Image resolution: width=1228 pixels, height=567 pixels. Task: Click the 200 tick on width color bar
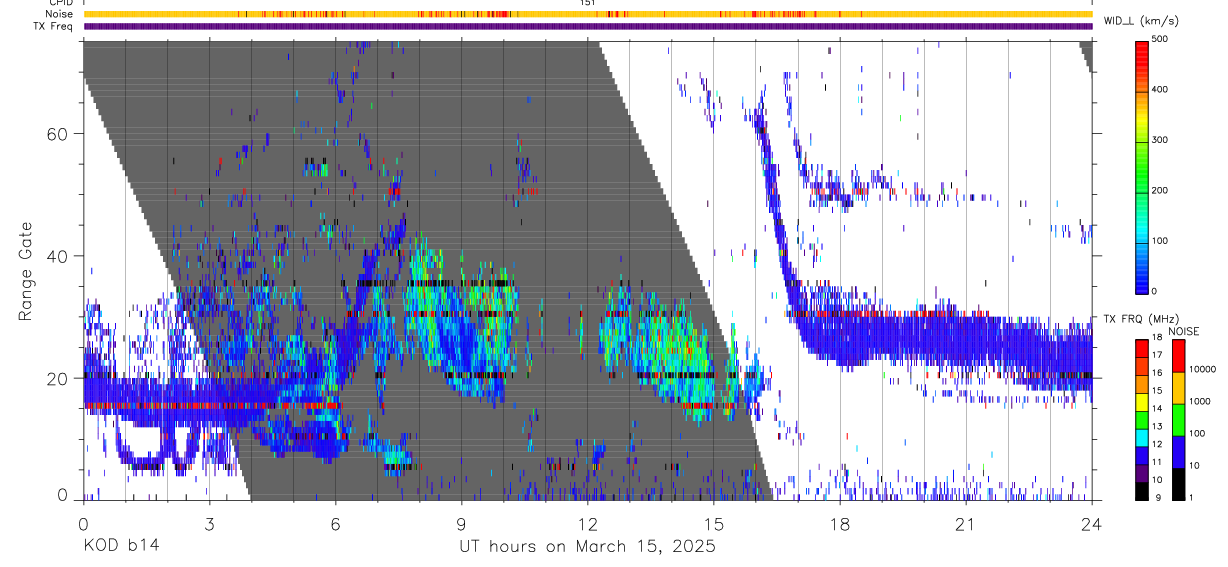[1161, 190]
